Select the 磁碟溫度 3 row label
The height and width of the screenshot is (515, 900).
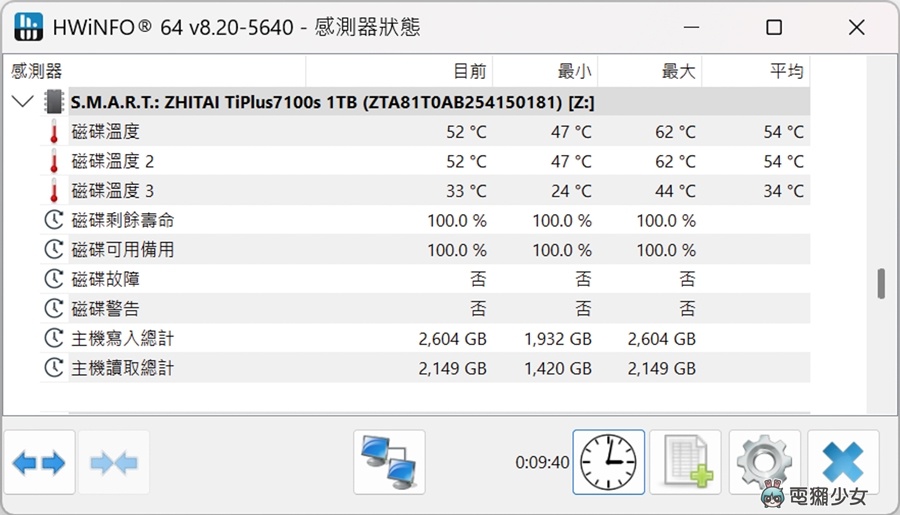(112, 191)
